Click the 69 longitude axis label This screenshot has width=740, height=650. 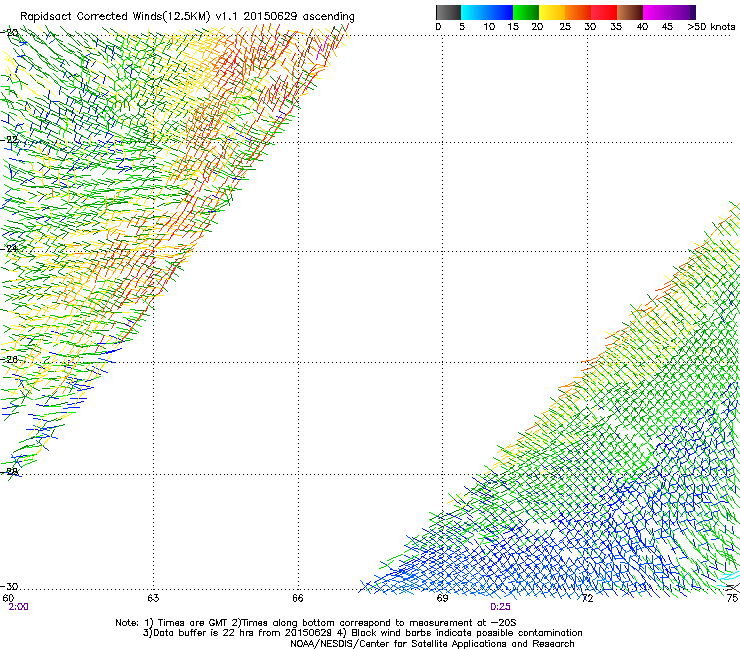442,598
